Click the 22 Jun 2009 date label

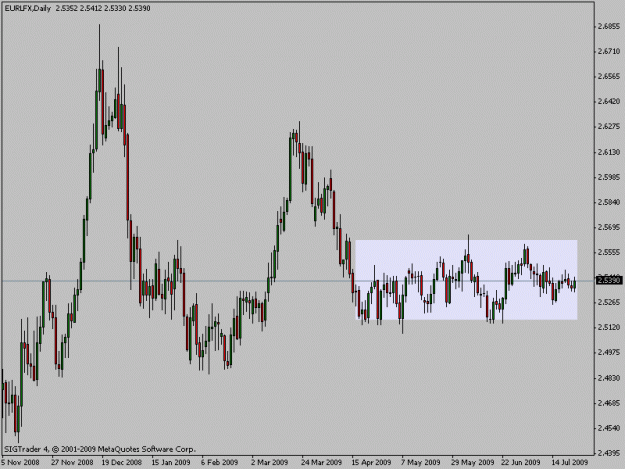521,462
